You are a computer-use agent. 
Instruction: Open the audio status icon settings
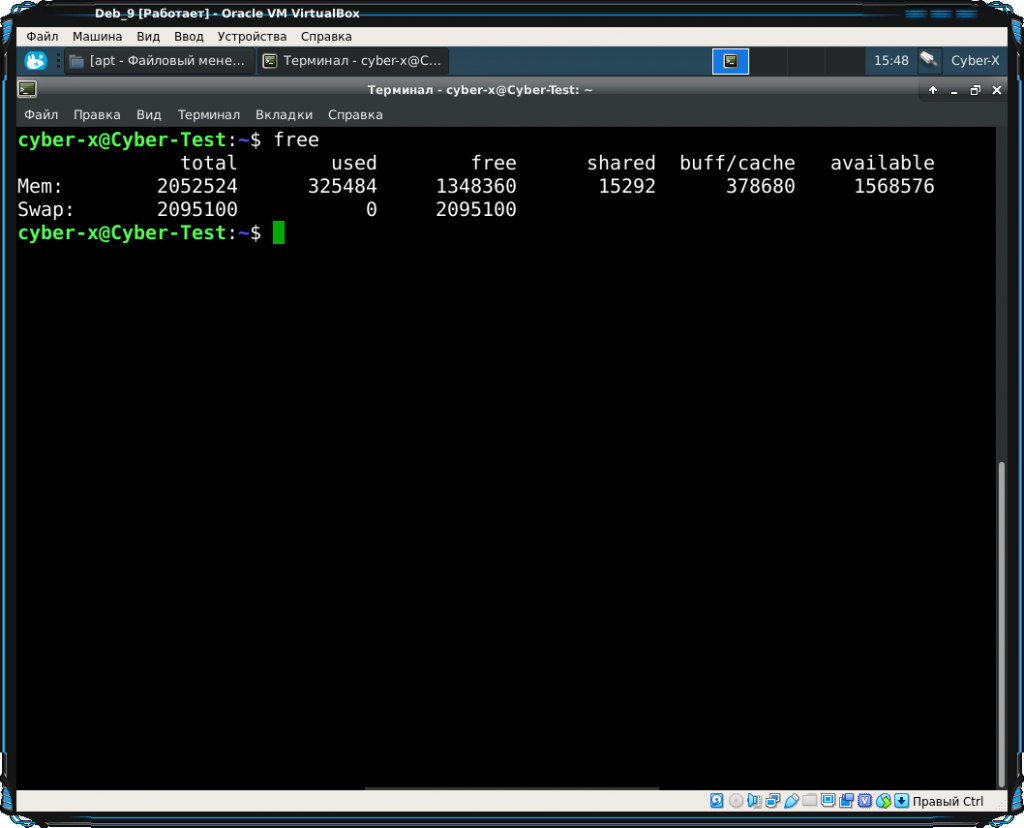click(x=754, y=801)
